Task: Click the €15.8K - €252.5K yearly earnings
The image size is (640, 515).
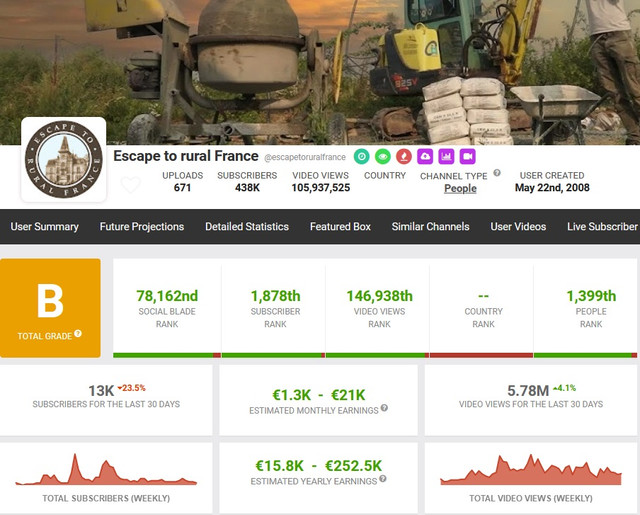Action: click(318, 466)
